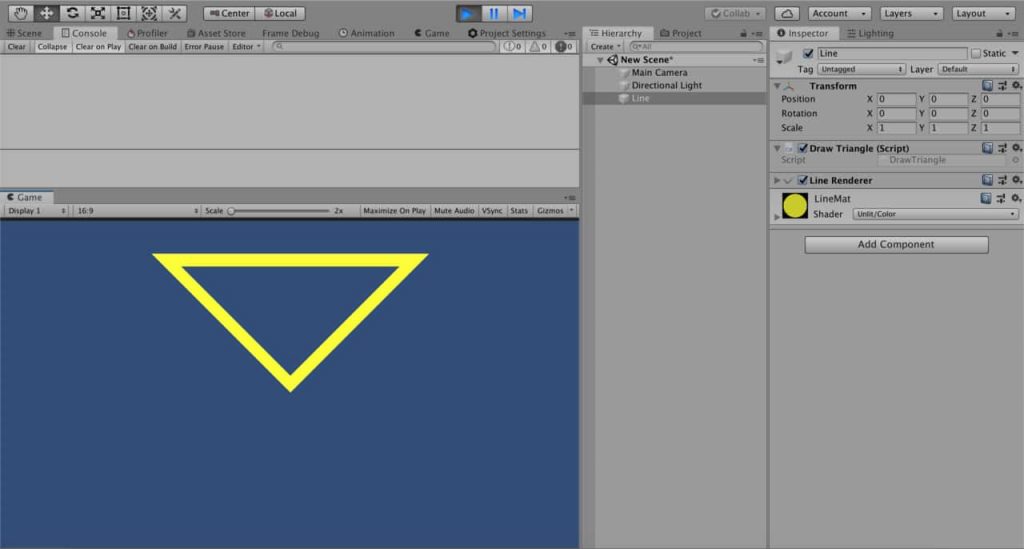
Task: Toggle Clear on Play in Console
Action: (98, 46)
